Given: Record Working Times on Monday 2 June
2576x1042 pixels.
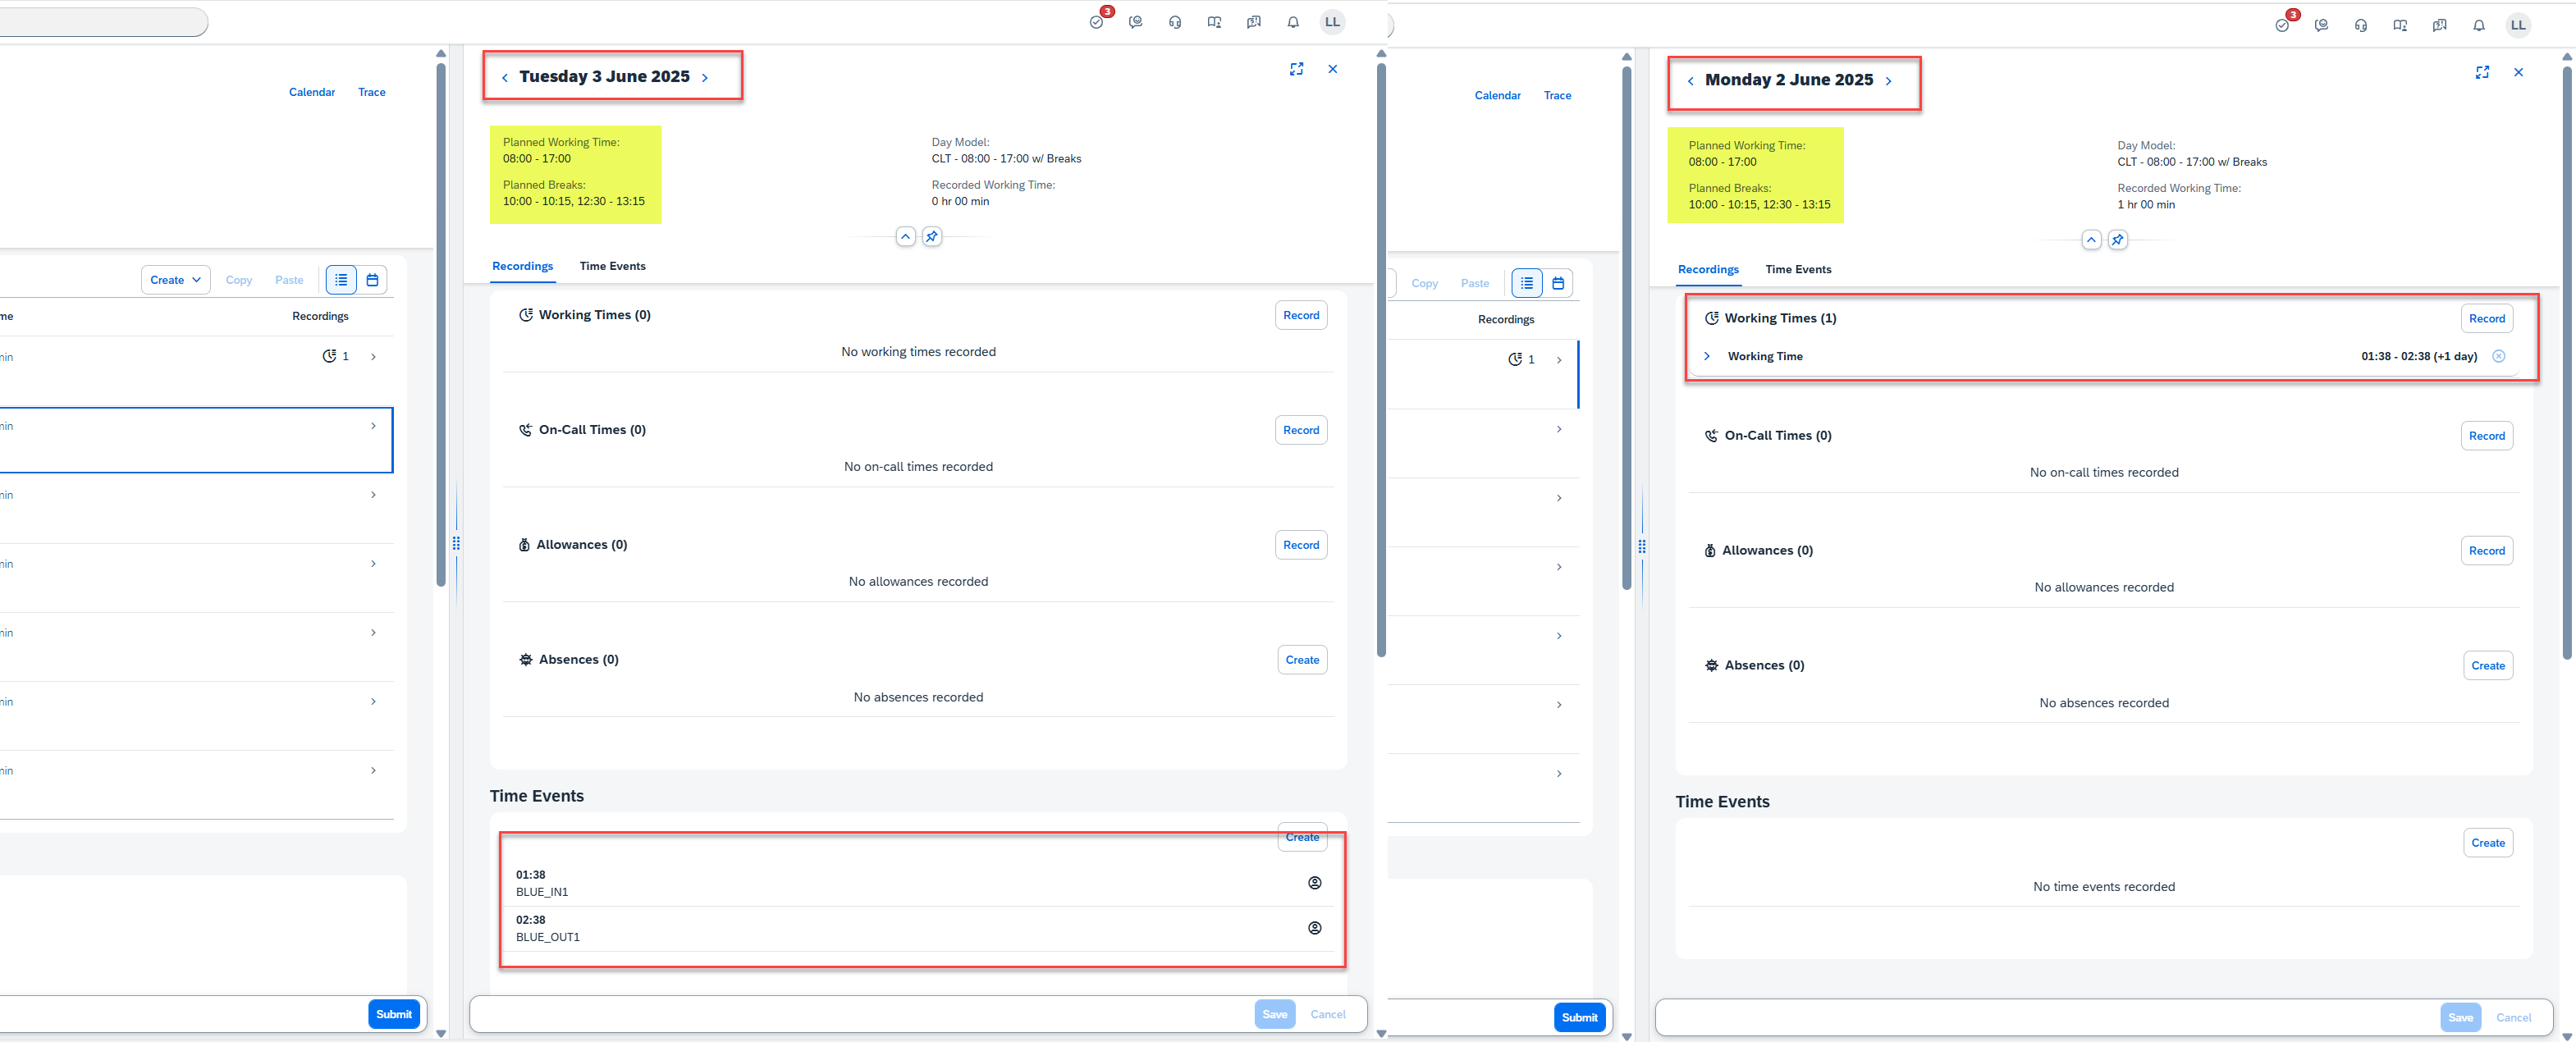Looking at the screenshot, I should click(x=2487, y=319).
